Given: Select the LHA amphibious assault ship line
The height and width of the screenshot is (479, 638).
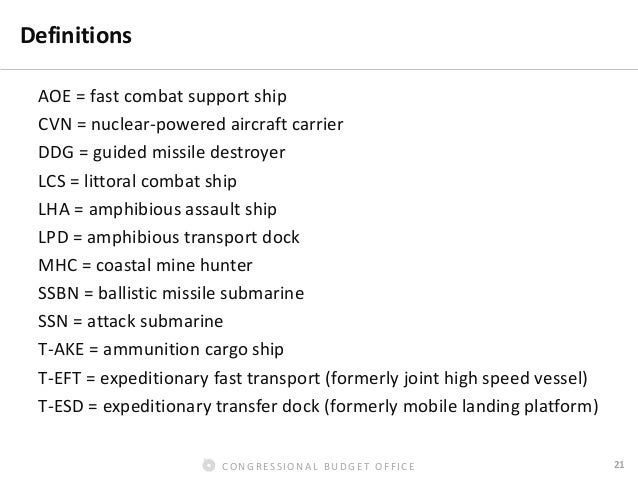Looking at the screenshot, I should click(x=157, y=211).
